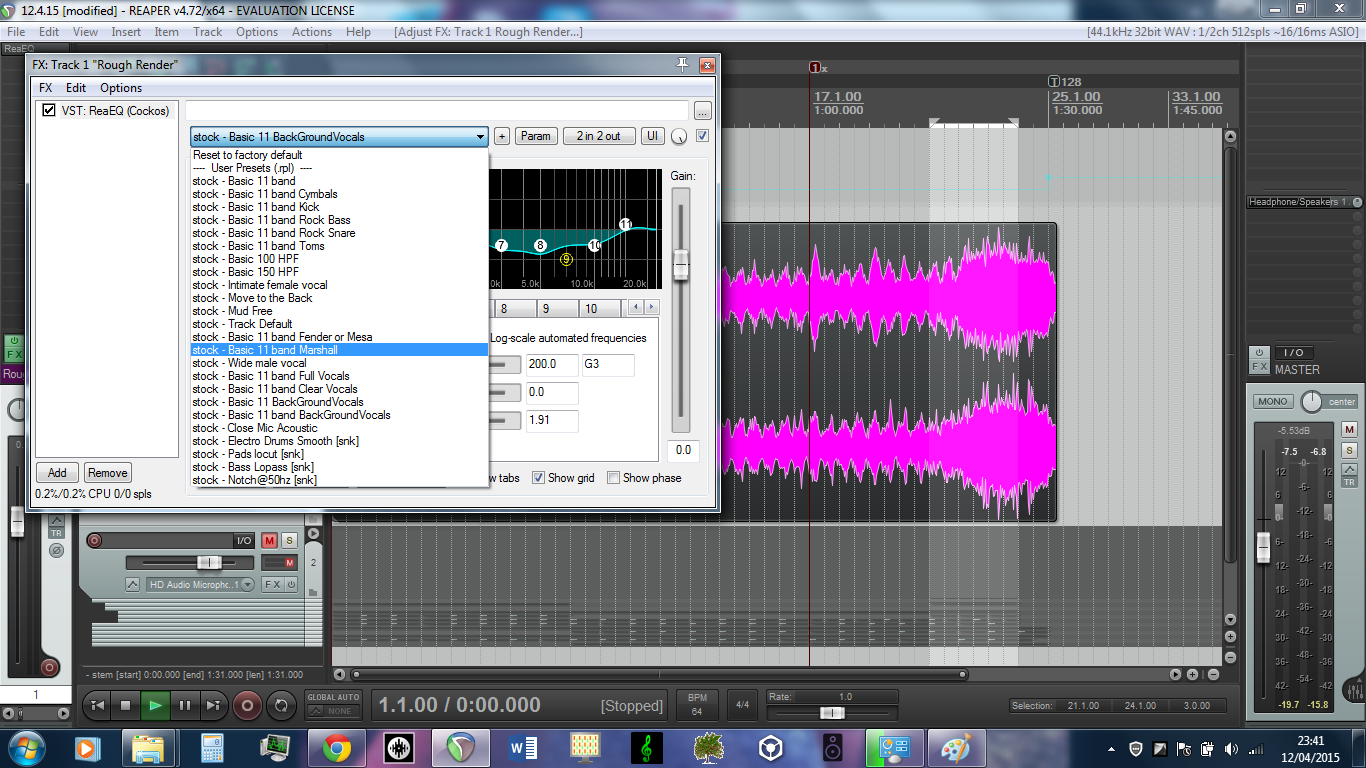Screen dimensions: 1366x768
Task: Click the Add FX button
Action: pyautogui.click(x=57, y=473)
